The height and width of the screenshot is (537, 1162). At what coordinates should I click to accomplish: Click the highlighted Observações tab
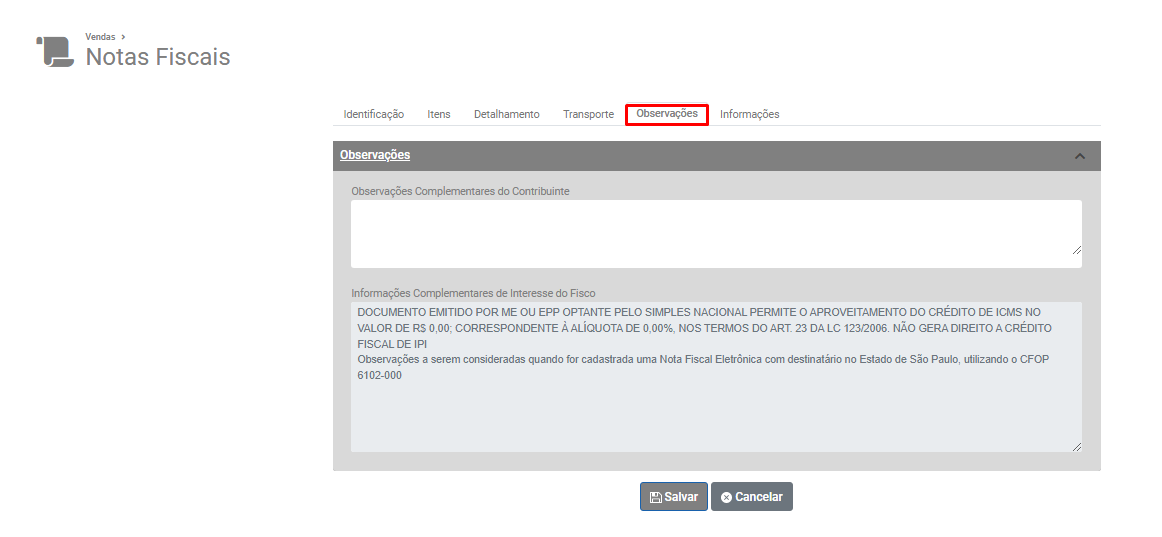(667, 114)
